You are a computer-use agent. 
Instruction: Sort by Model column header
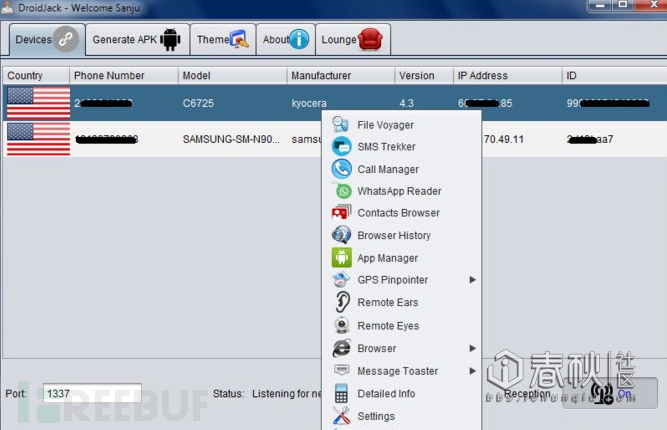click(x=232, y=75)
